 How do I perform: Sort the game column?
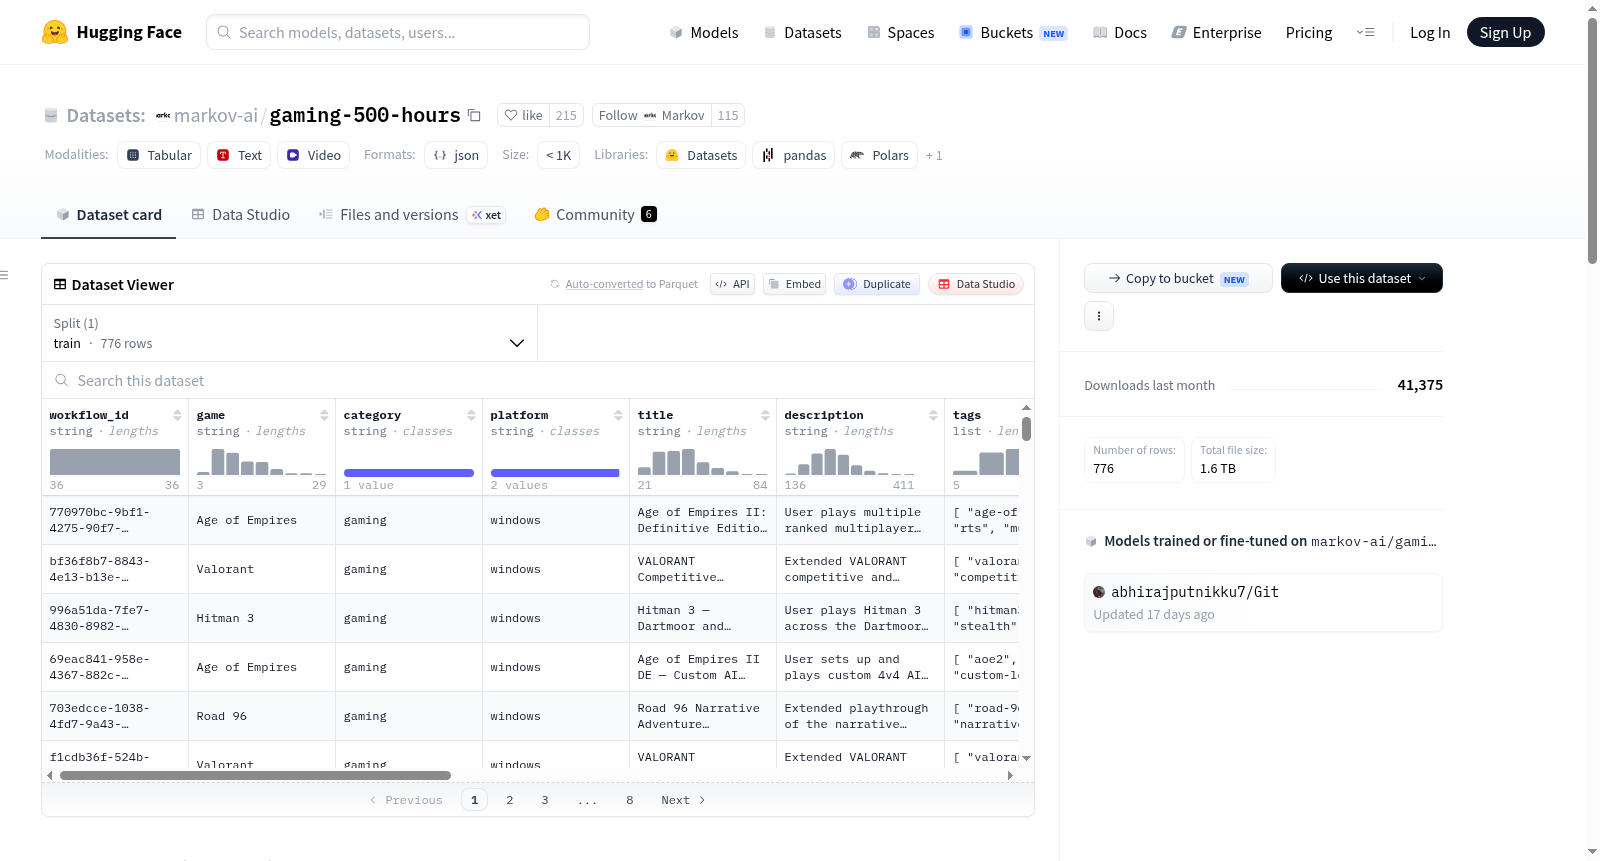[x=324, y=415]
